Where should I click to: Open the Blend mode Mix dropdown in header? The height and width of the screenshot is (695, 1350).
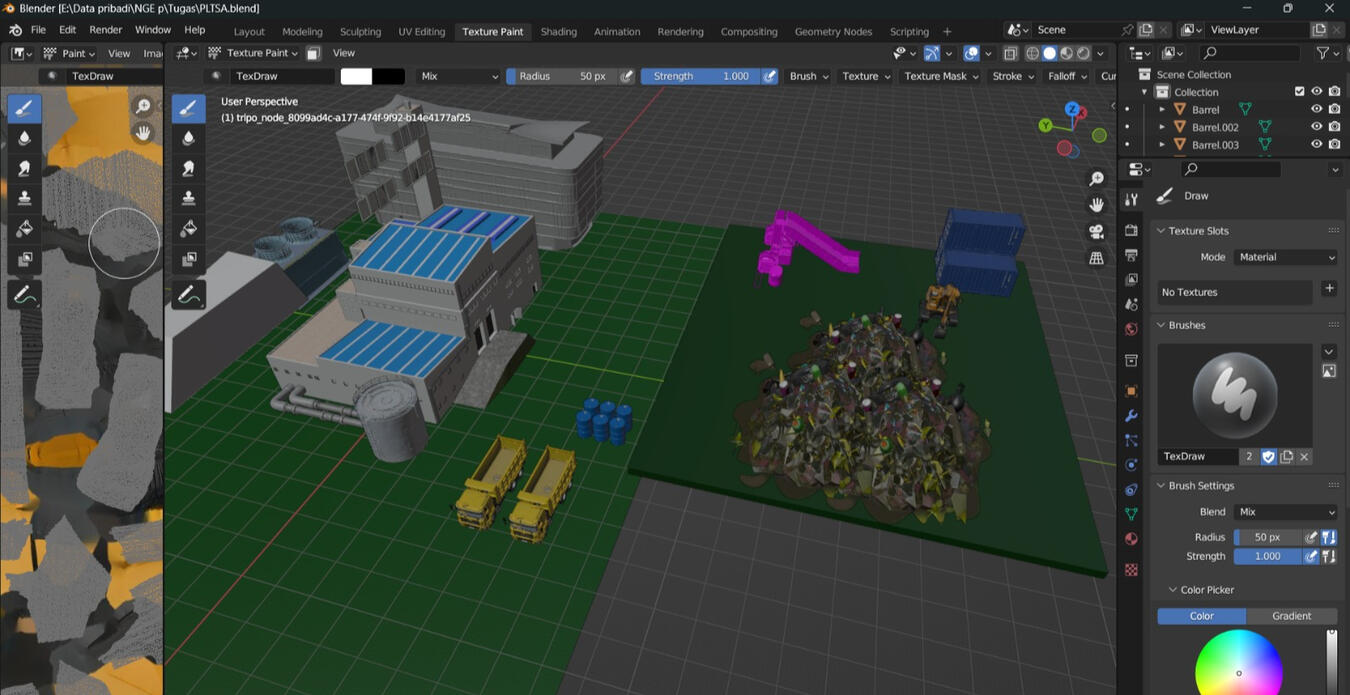pos(458,76)
